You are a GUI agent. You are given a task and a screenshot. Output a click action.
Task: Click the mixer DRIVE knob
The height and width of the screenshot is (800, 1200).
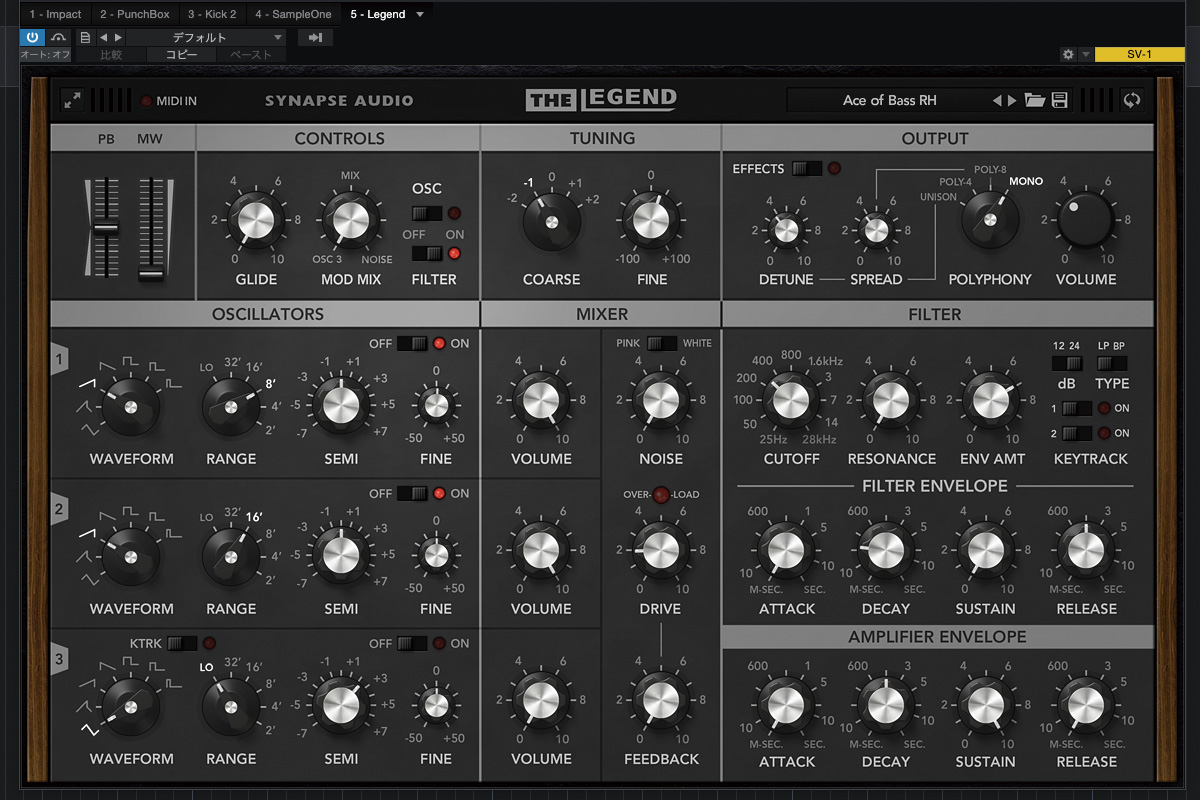pos(660,550)
